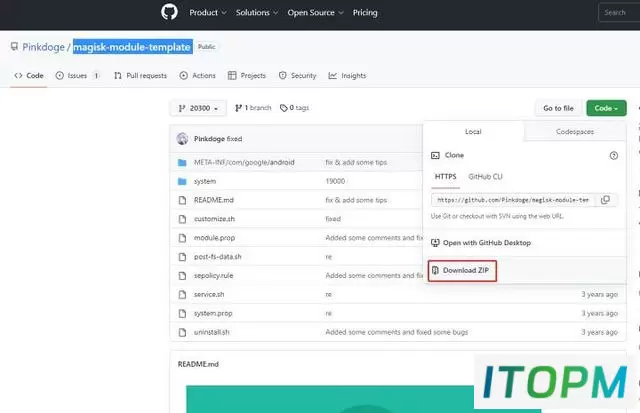Open the 'fixed' latest commit message
This screenshot has width=640, height=413.
(x=235, y=139)
